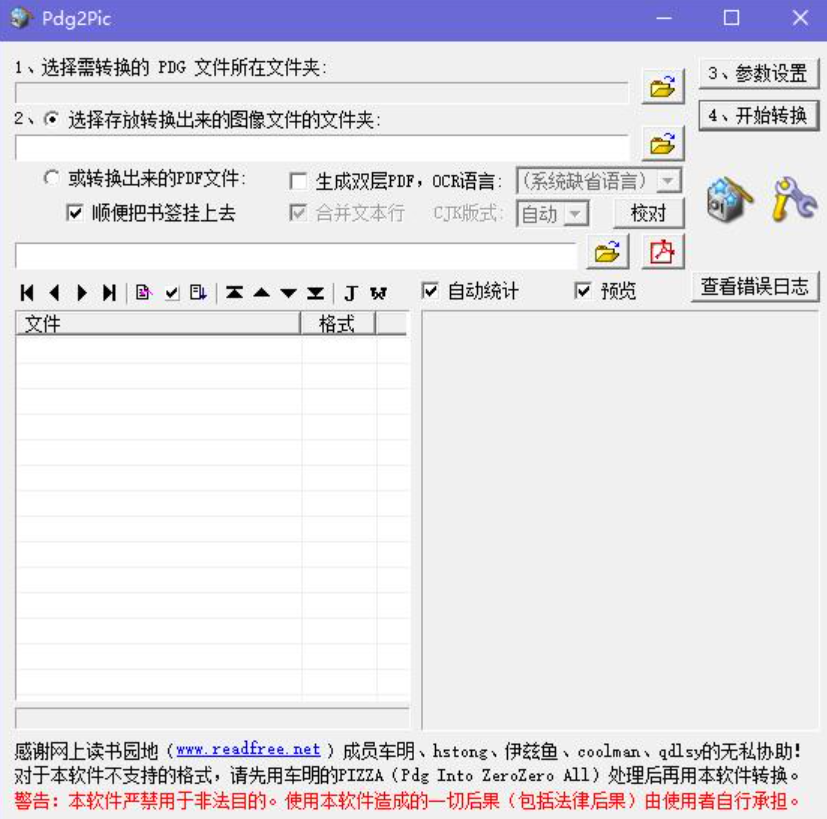Click the 文件 column header
827x819 pixels.
[158, 323]
